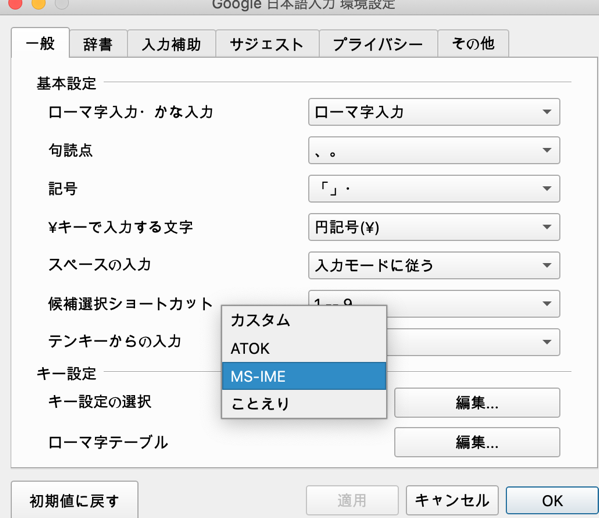Image resolution: width=599 pixels, height=518 pixels.
Task: Expand the スペースの入力 dropdown
Action: pyautogui.click(x=434, y=265)
